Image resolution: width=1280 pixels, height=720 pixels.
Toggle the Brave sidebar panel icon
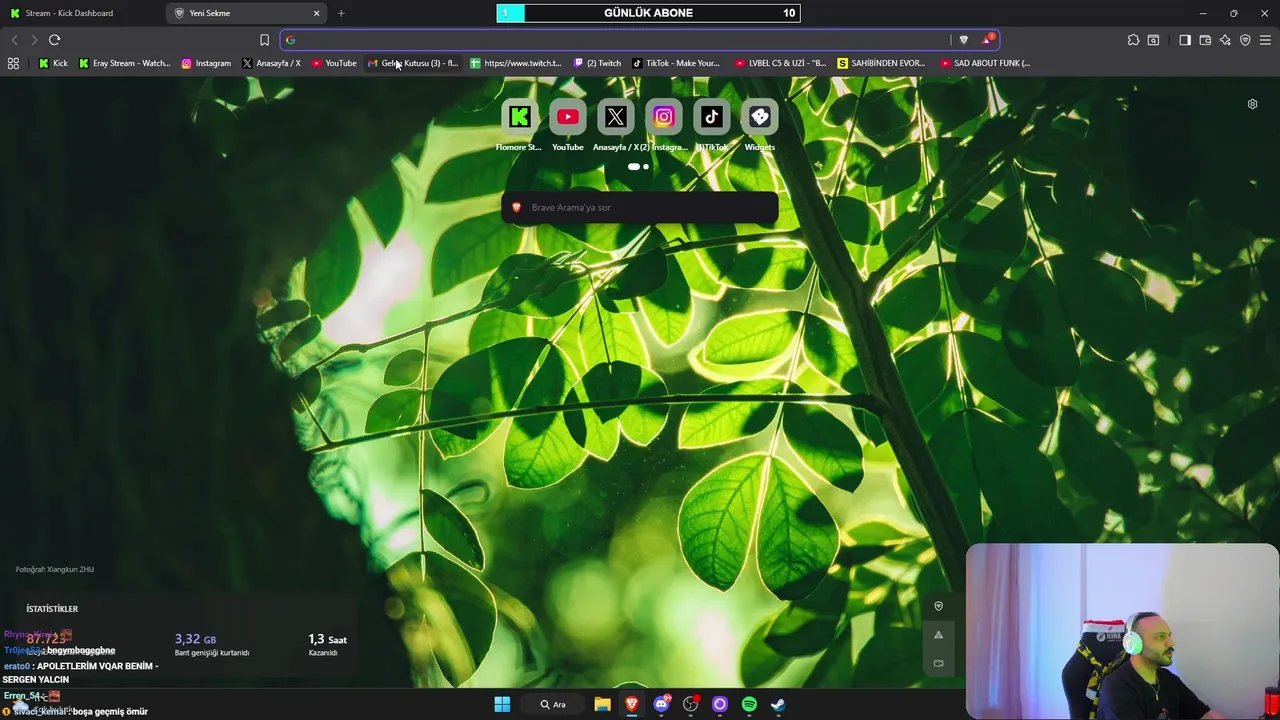pyautogui.click(x=1185, y=40)
